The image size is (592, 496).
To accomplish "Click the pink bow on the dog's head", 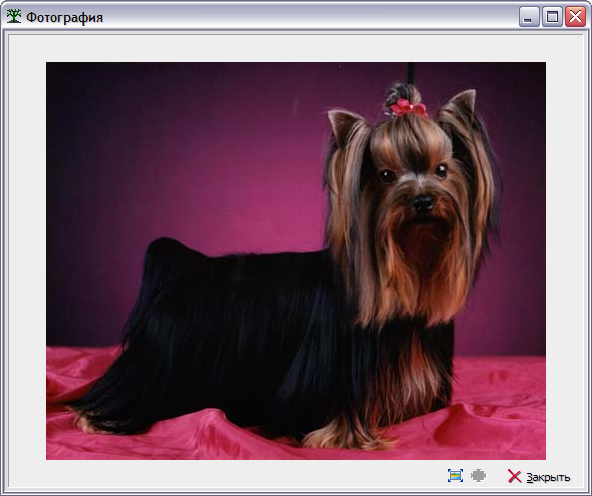I will click(409, 108).
